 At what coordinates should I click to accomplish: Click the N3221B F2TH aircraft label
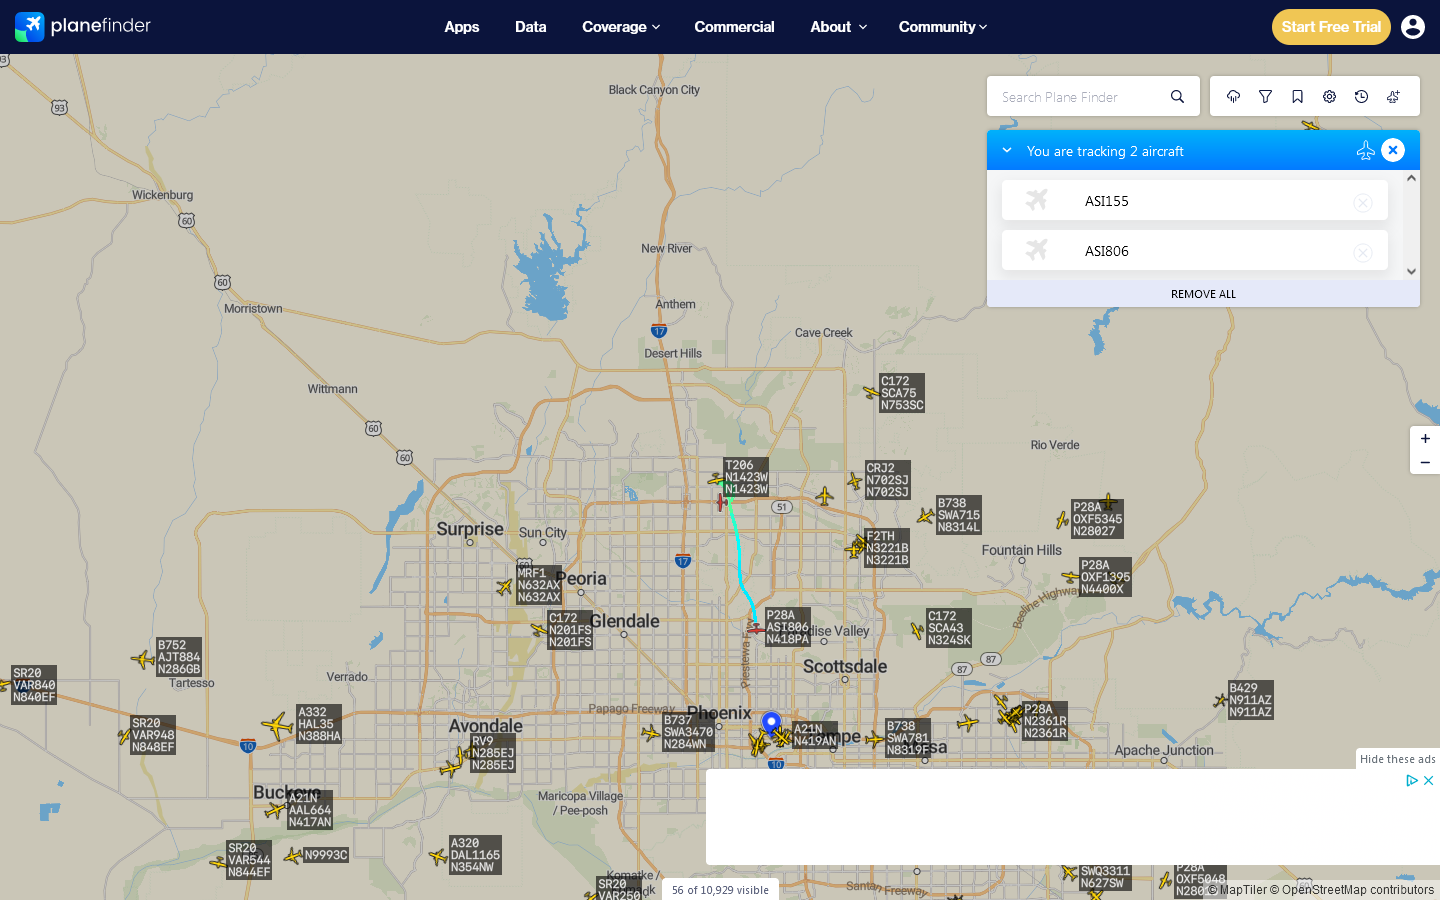(x=888, y=548)
